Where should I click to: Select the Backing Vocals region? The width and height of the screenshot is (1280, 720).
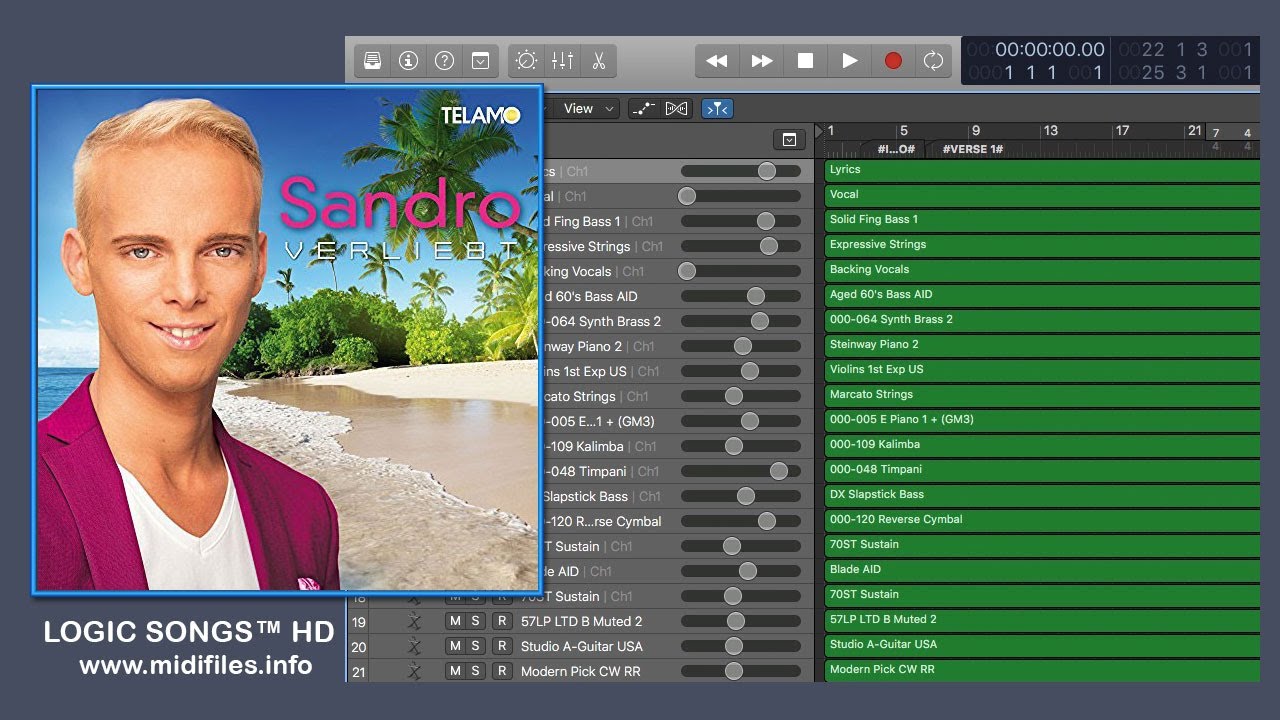click(x=1042, y=271)
